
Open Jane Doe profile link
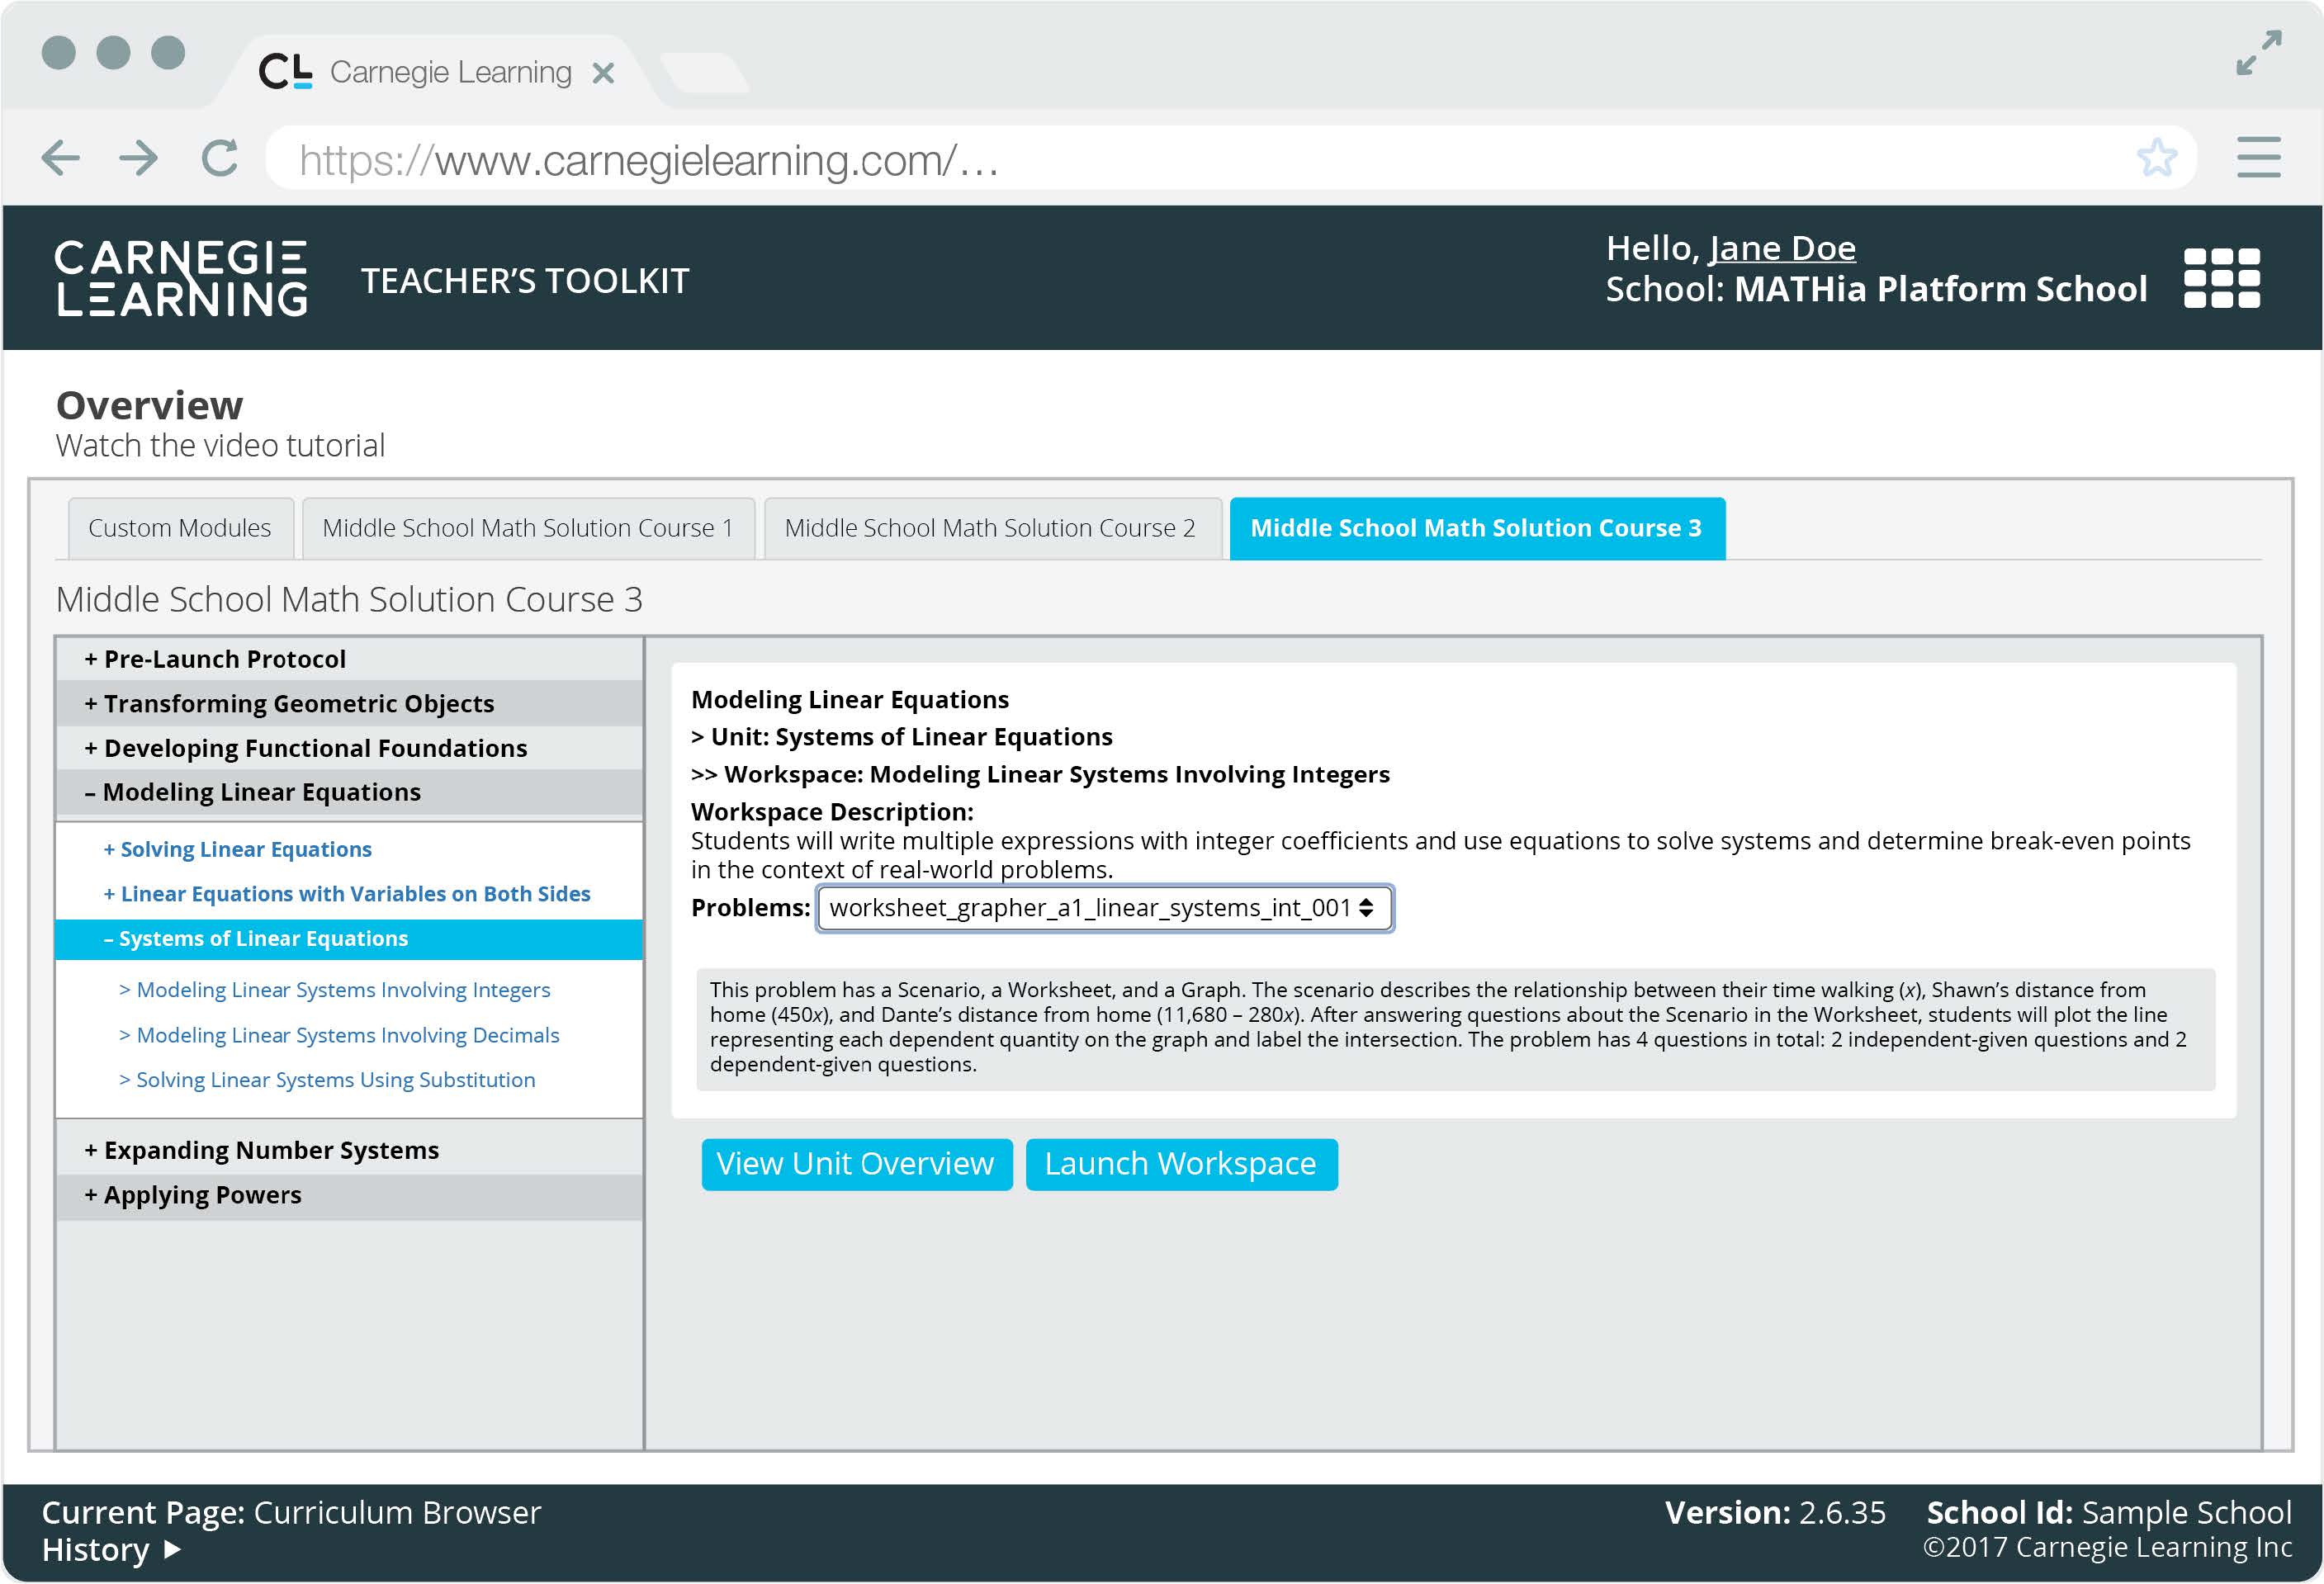point(1782,248)
